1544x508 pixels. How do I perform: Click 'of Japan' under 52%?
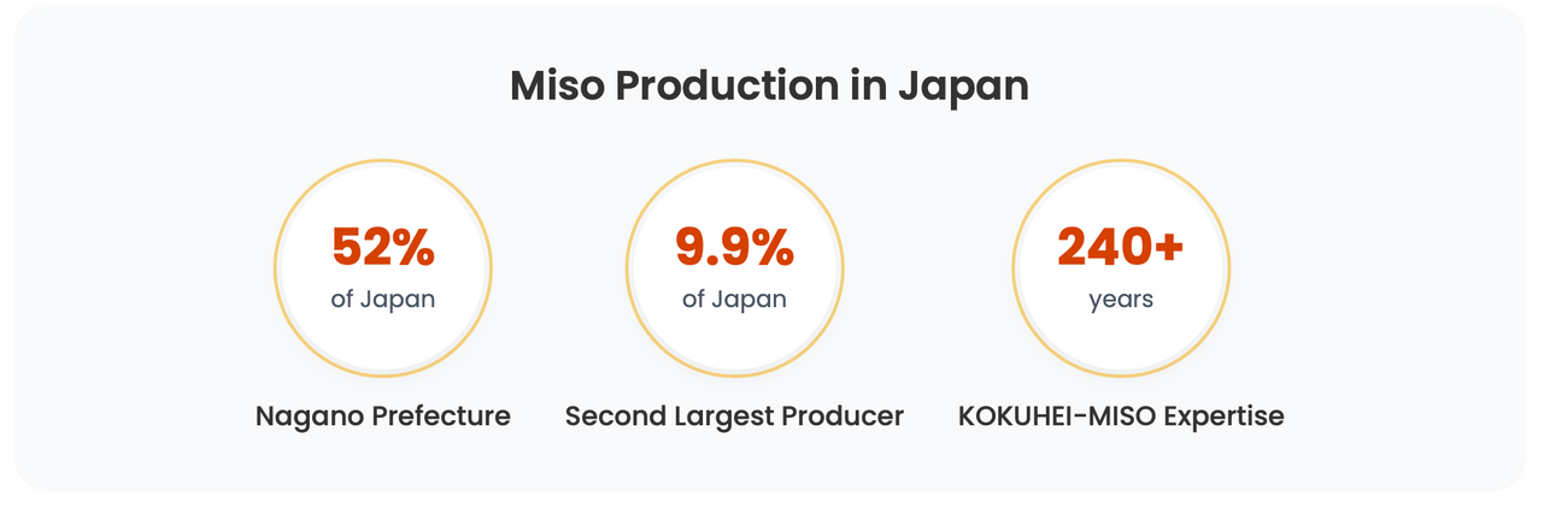click(x=383, y=299)
